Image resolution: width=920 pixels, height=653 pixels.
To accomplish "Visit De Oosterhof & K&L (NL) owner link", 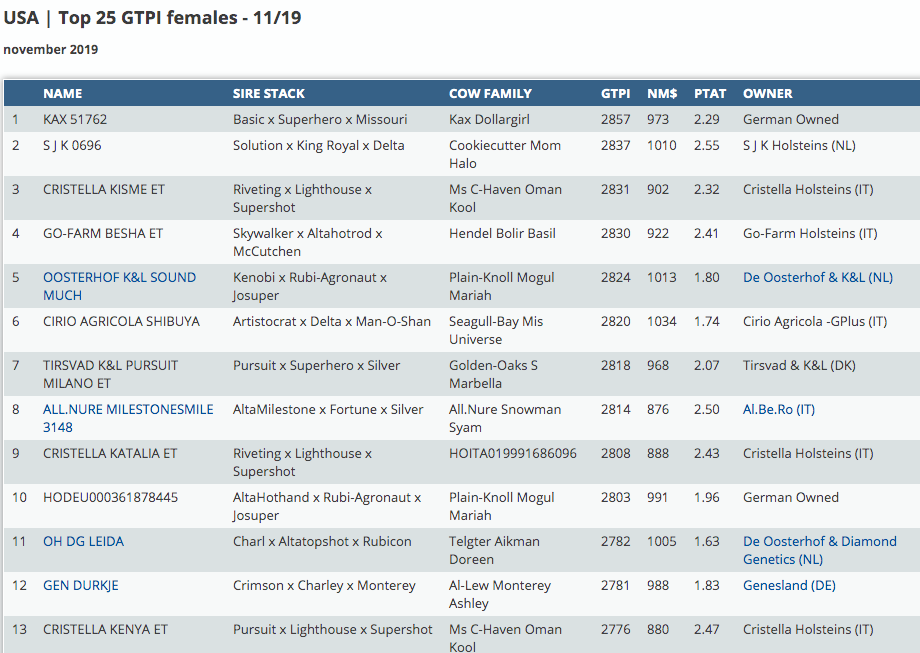I will point(817,278).
